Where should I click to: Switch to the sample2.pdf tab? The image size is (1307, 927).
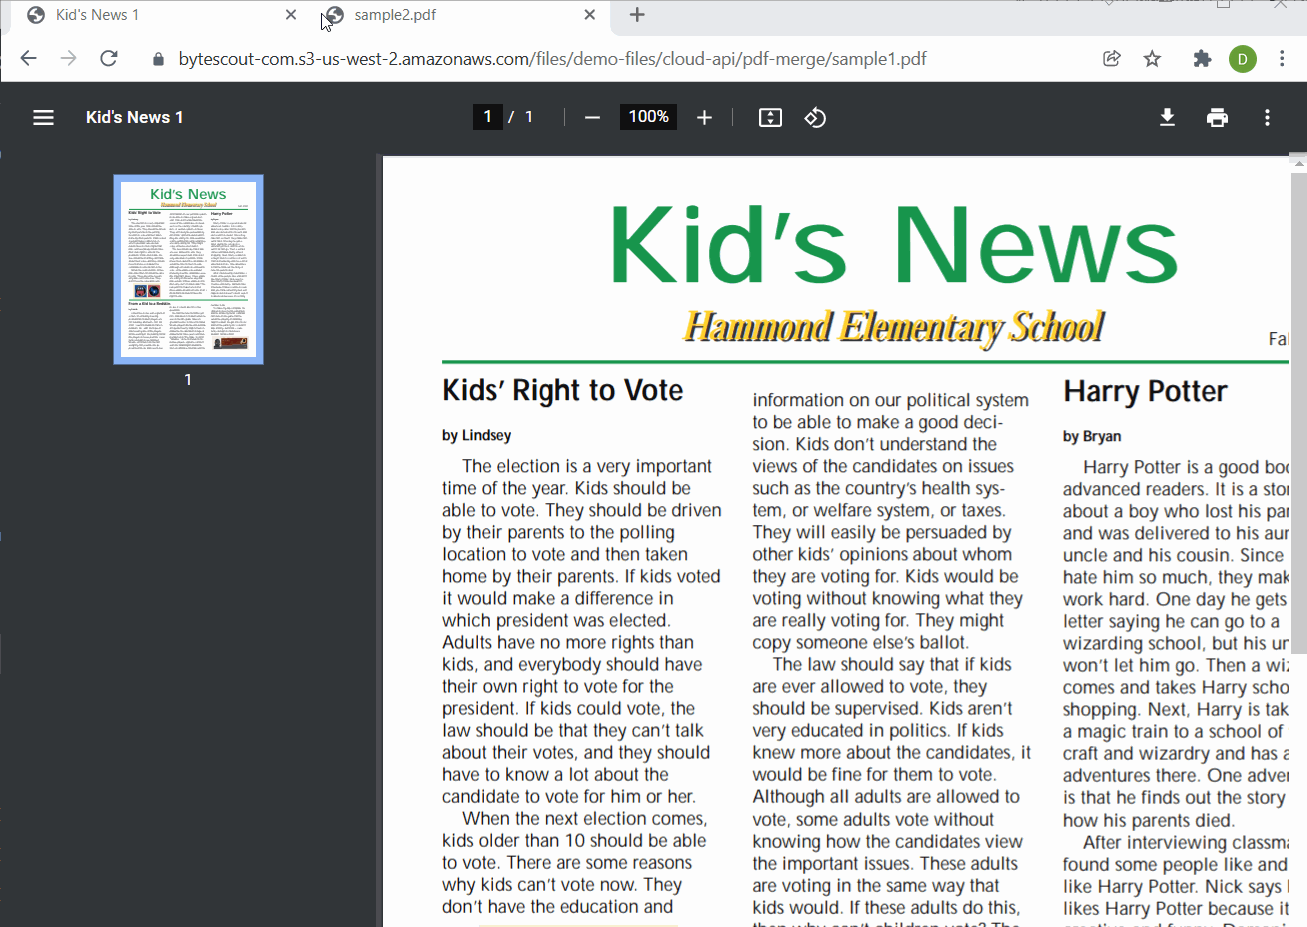460,15
